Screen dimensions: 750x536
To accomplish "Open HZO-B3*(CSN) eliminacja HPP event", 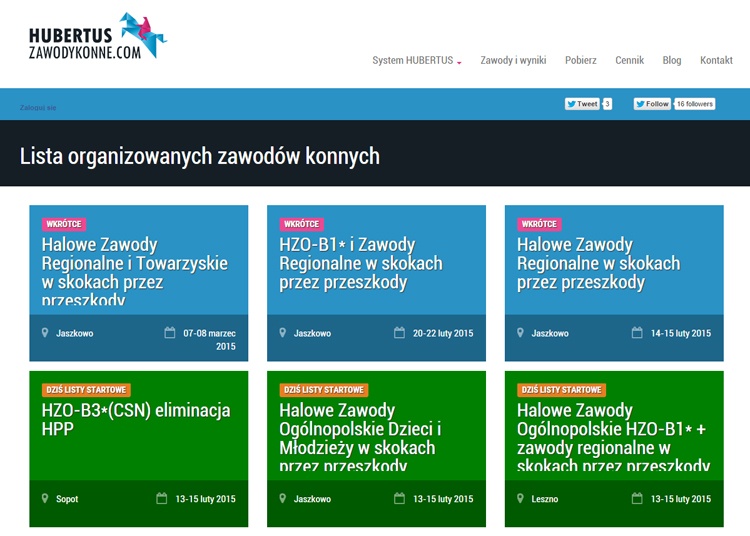I will (136, 419).
